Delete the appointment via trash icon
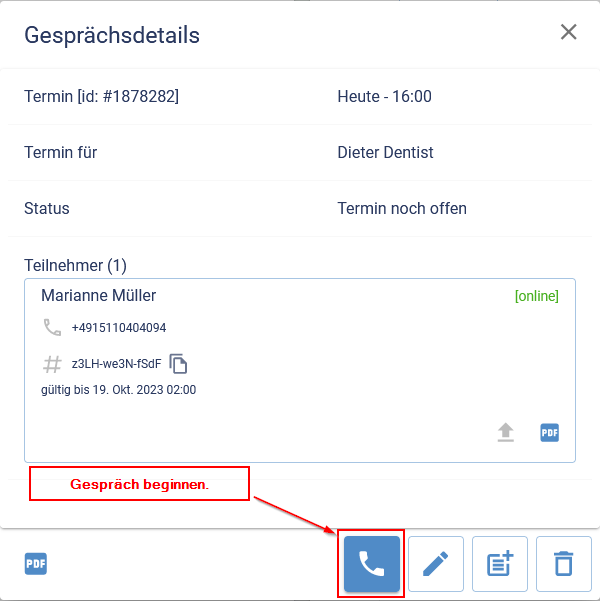This screenshot has height=601, width=600. [564, 564]
